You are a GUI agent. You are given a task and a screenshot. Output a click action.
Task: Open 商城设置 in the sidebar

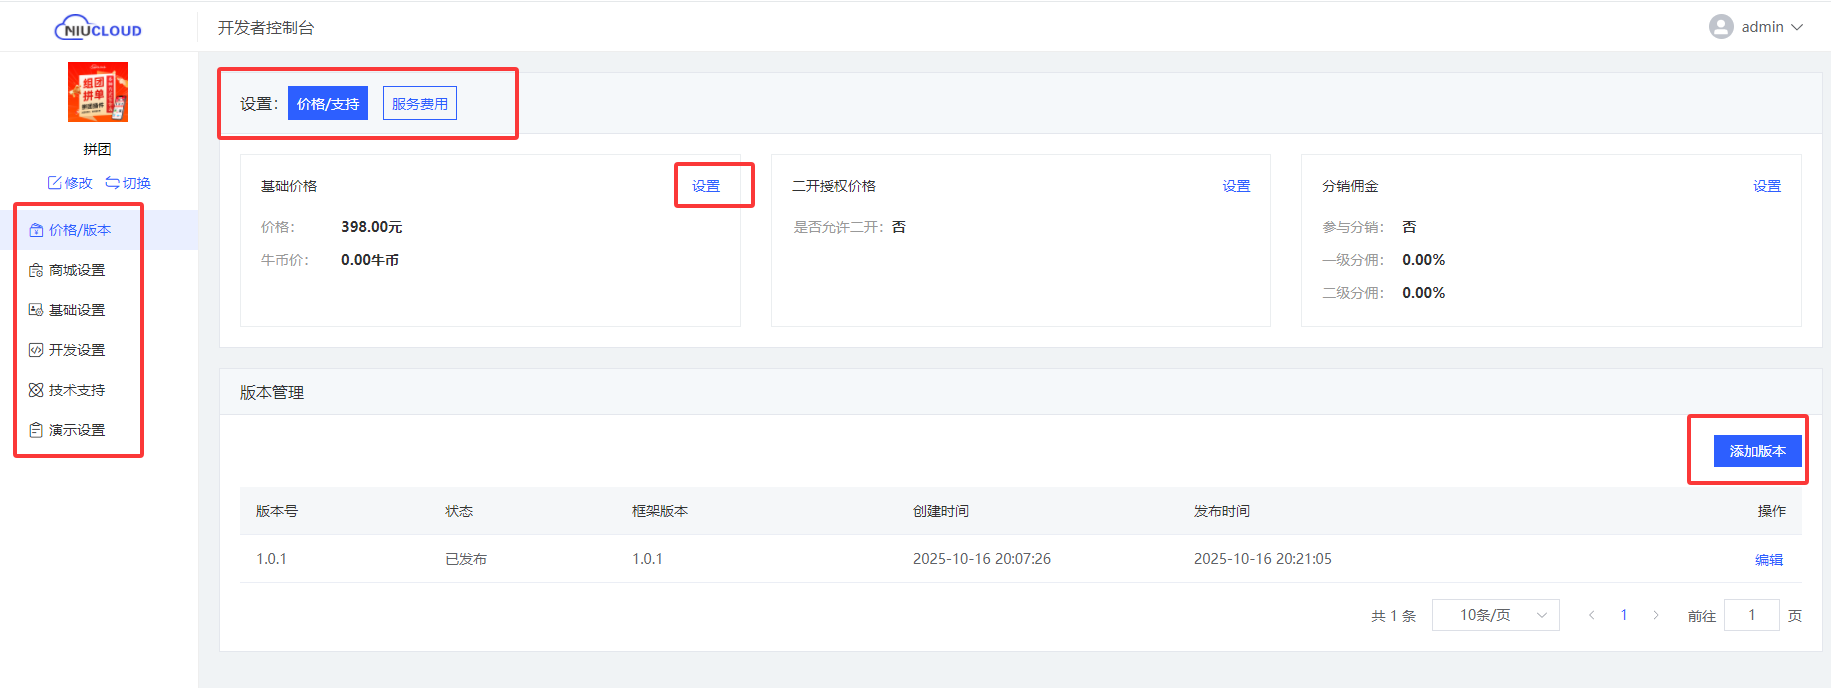(x=76, y=270)
